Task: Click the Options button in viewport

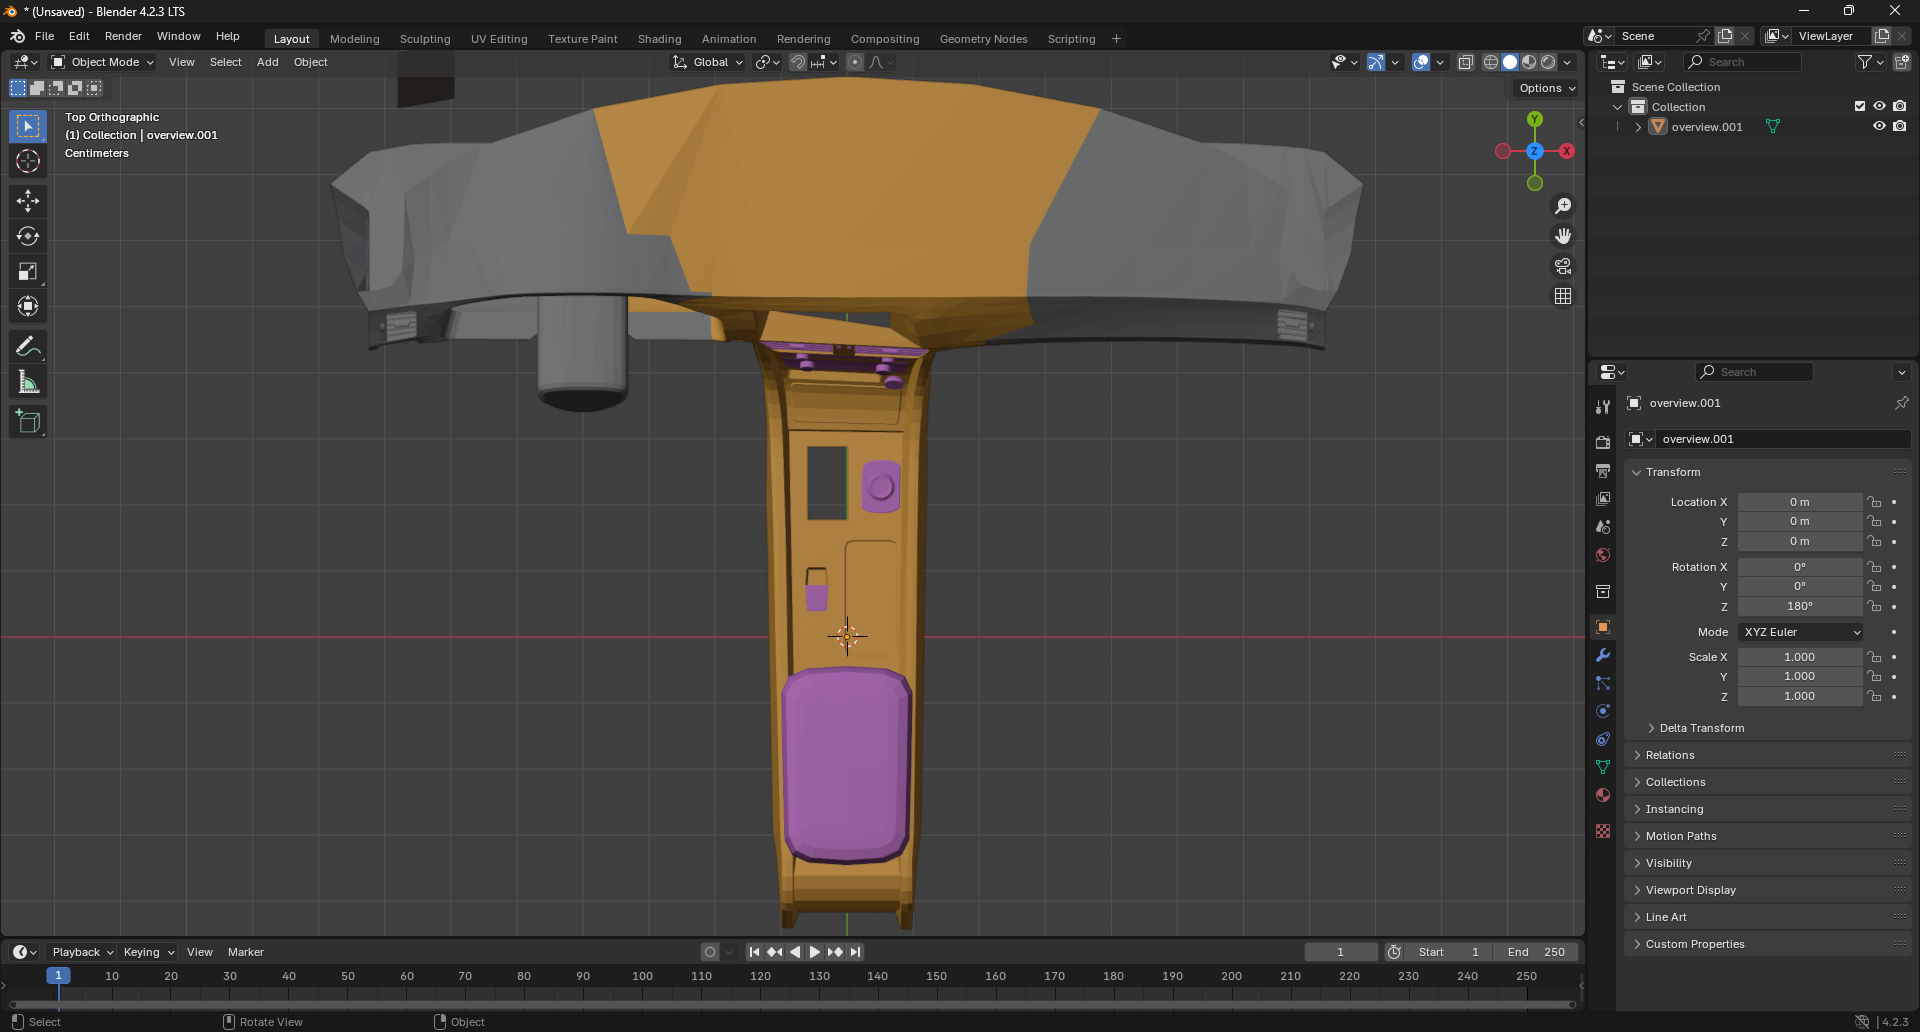Action: (1546, 88)
